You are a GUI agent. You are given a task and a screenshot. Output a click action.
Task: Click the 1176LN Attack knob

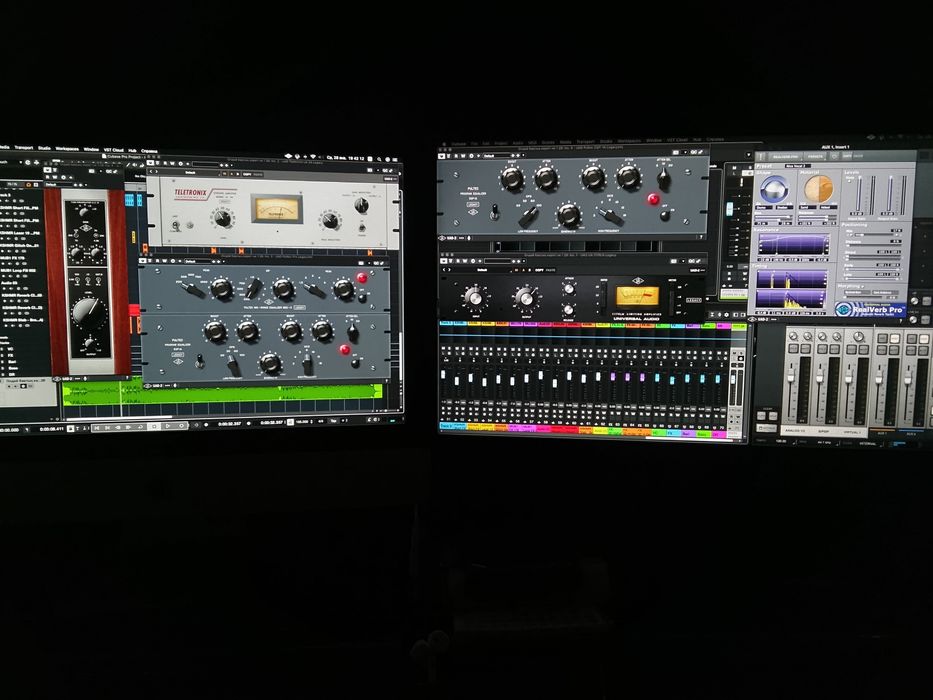[569, 289]
